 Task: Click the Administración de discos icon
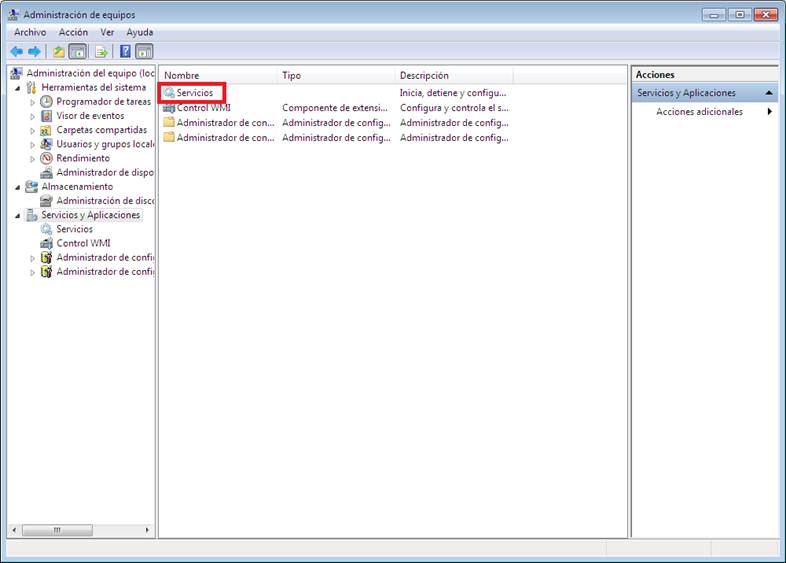point(46,201)
